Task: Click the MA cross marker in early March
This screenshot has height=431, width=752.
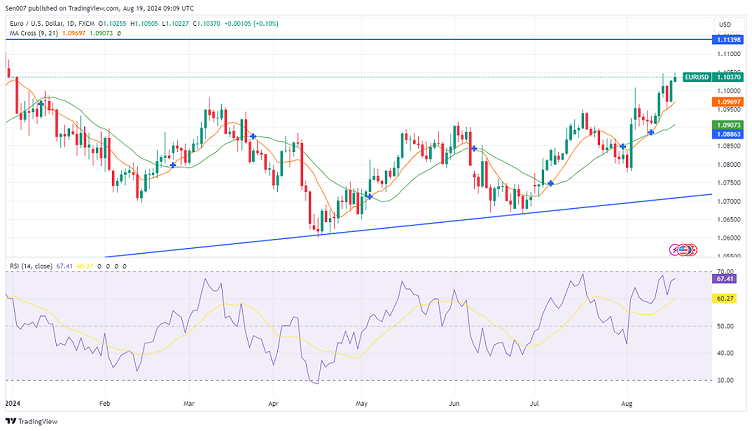Action: click(253, 136)
